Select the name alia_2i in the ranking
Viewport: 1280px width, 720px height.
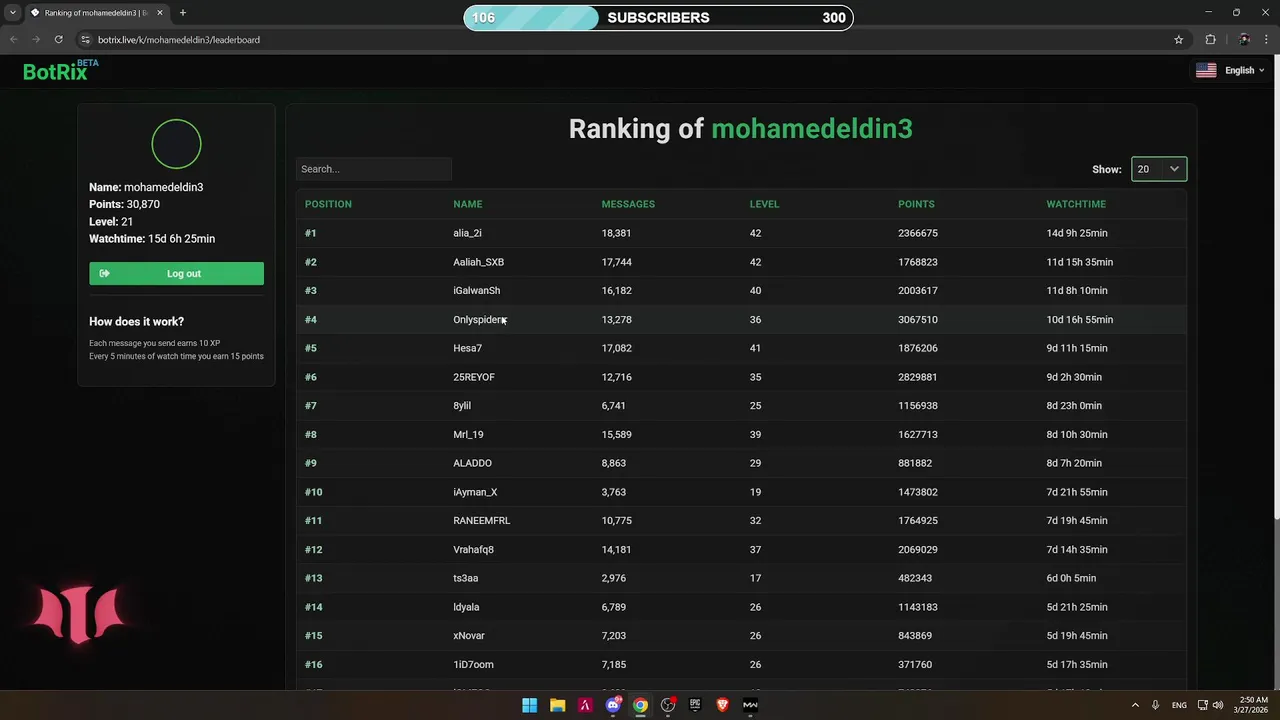pos(467,233)
